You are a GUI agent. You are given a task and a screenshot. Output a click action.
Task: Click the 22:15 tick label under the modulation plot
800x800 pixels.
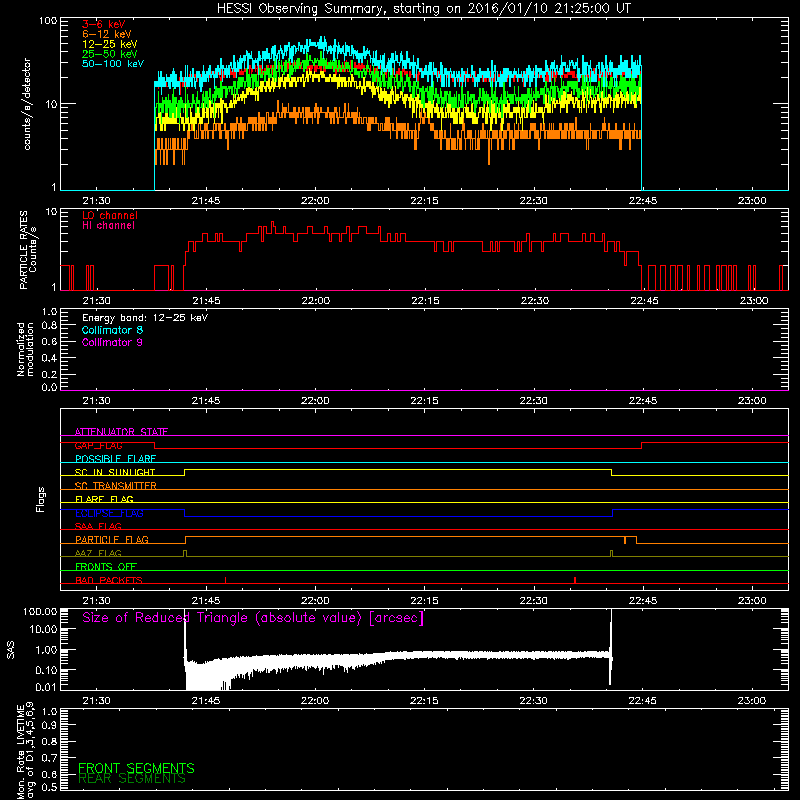(x=424, y=401)
